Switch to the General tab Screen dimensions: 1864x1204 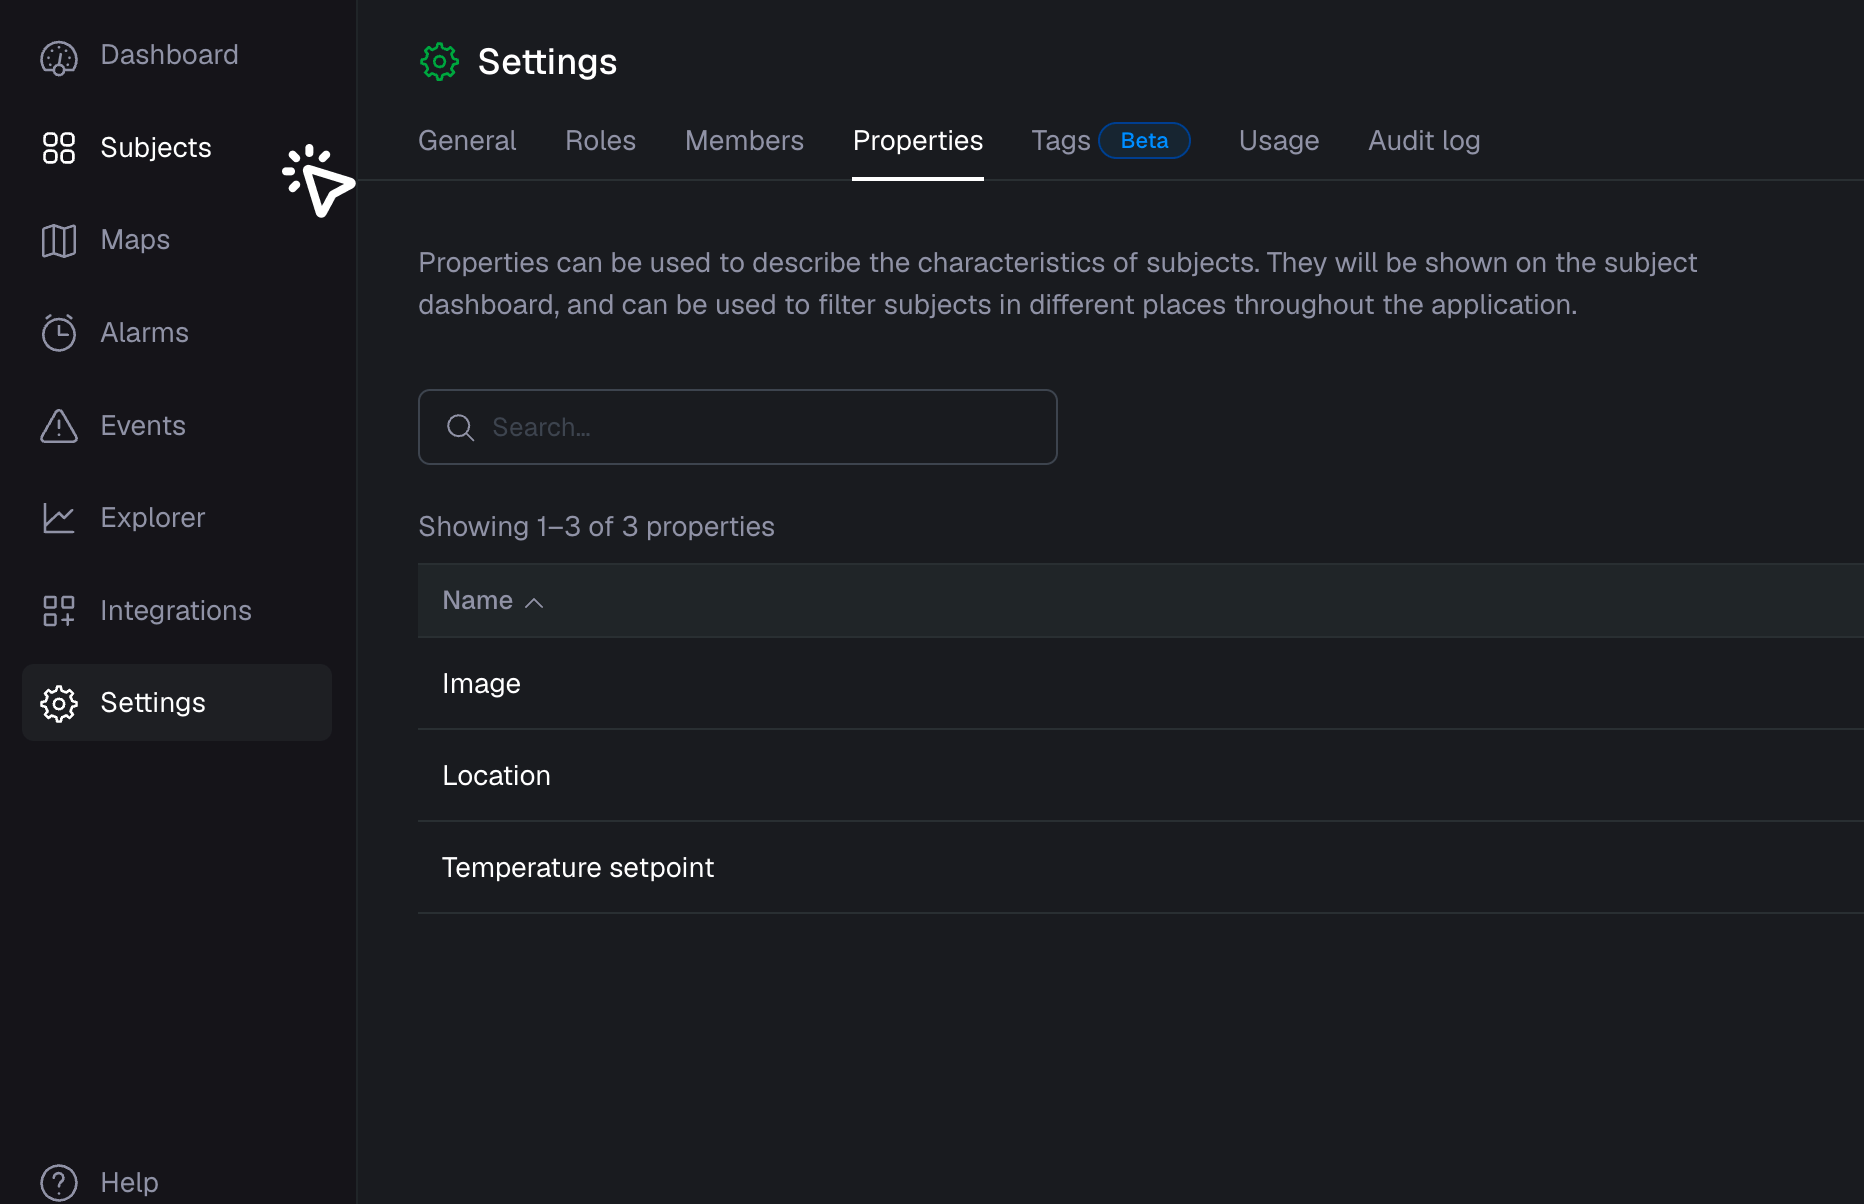coord(467,141)
